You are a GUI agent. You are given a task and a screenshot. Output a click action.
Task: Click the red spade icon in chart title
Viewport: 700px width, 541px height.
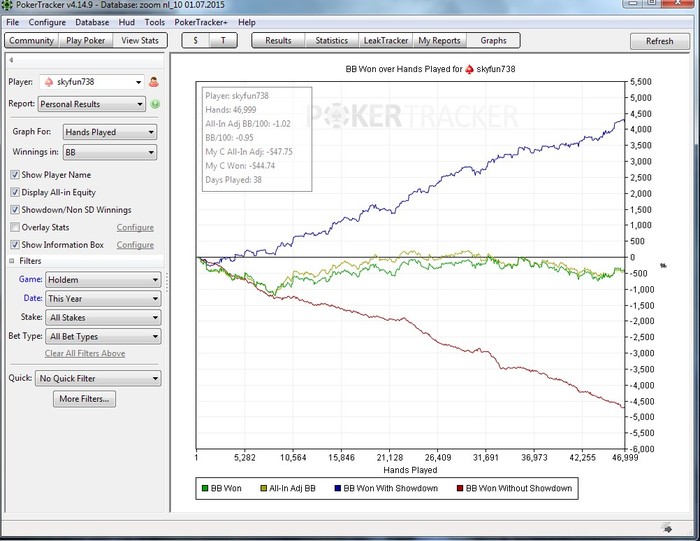[469, 69]
